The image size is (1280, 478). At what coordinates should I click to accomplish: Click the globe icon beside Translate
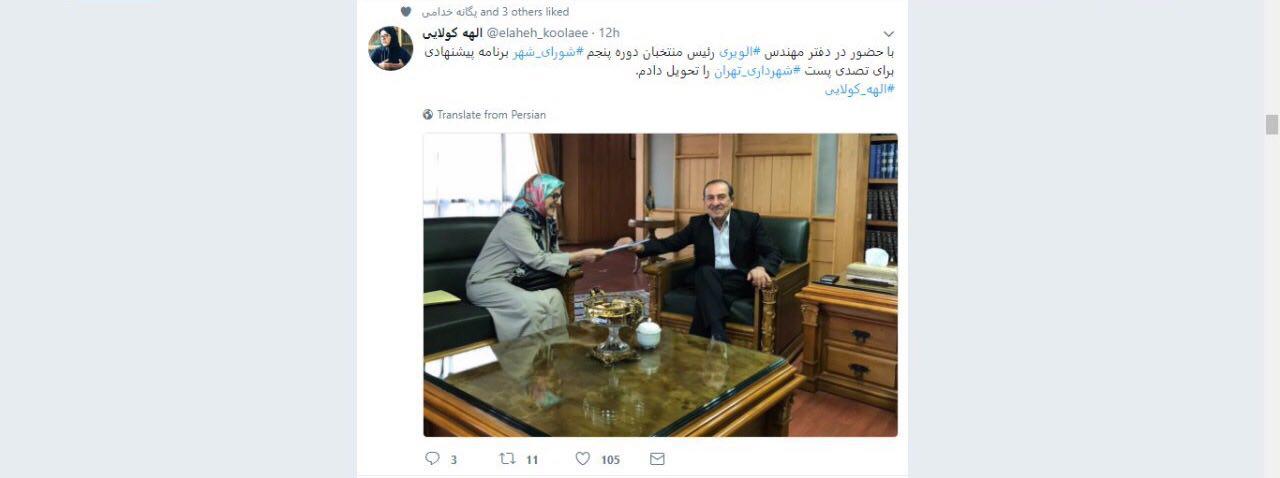point(428,115)
